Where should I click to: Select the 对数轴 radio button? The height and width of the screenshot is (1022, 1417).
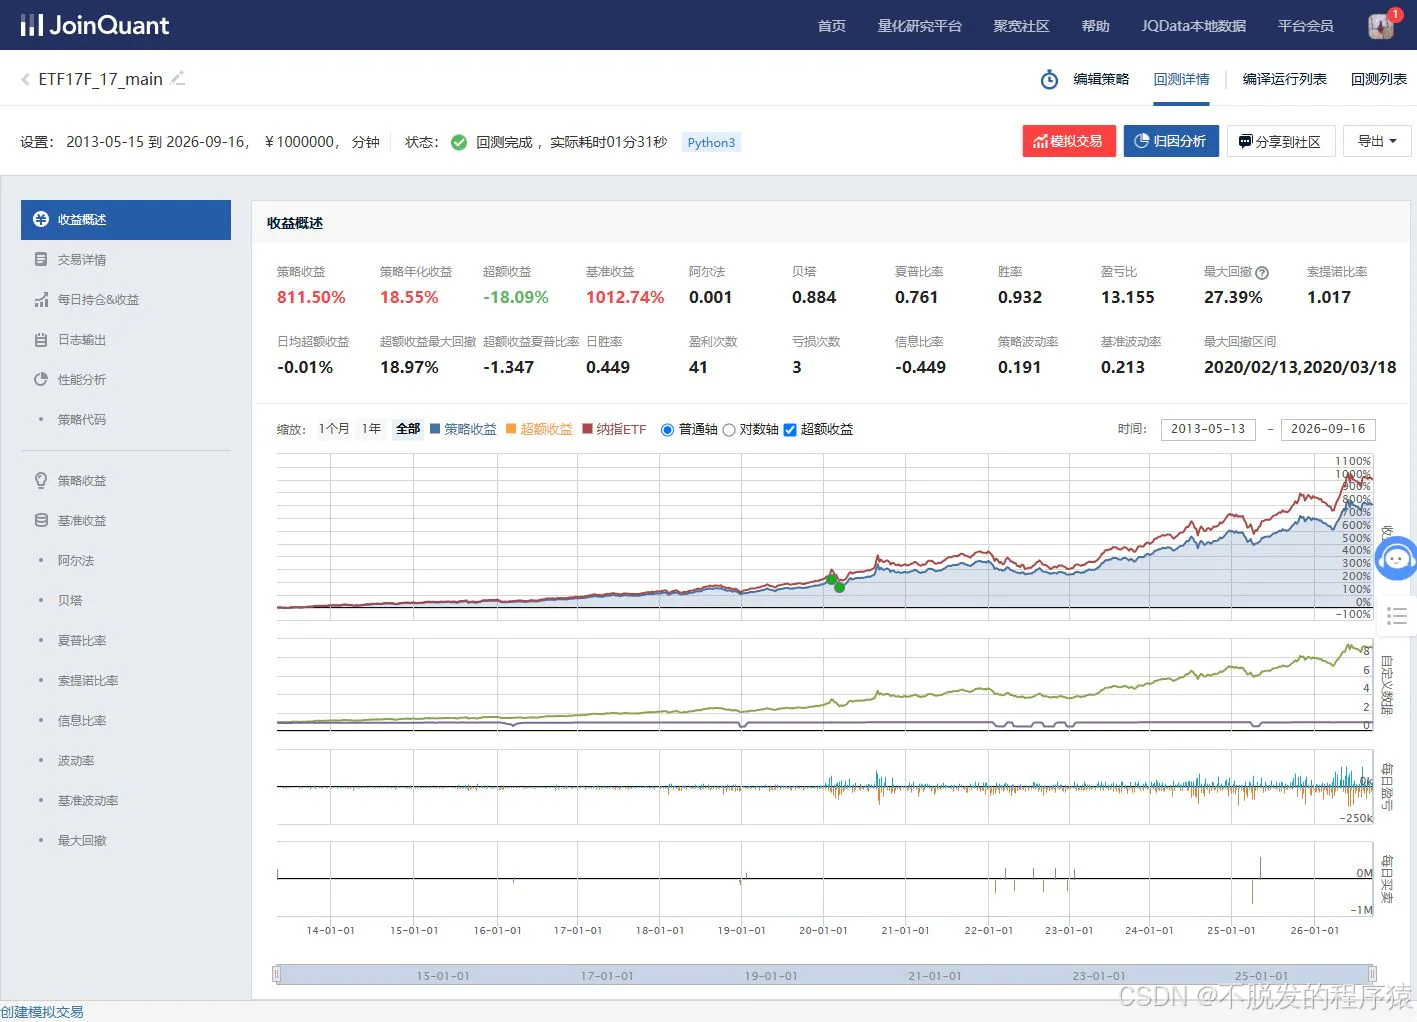(x=729, y=430)
